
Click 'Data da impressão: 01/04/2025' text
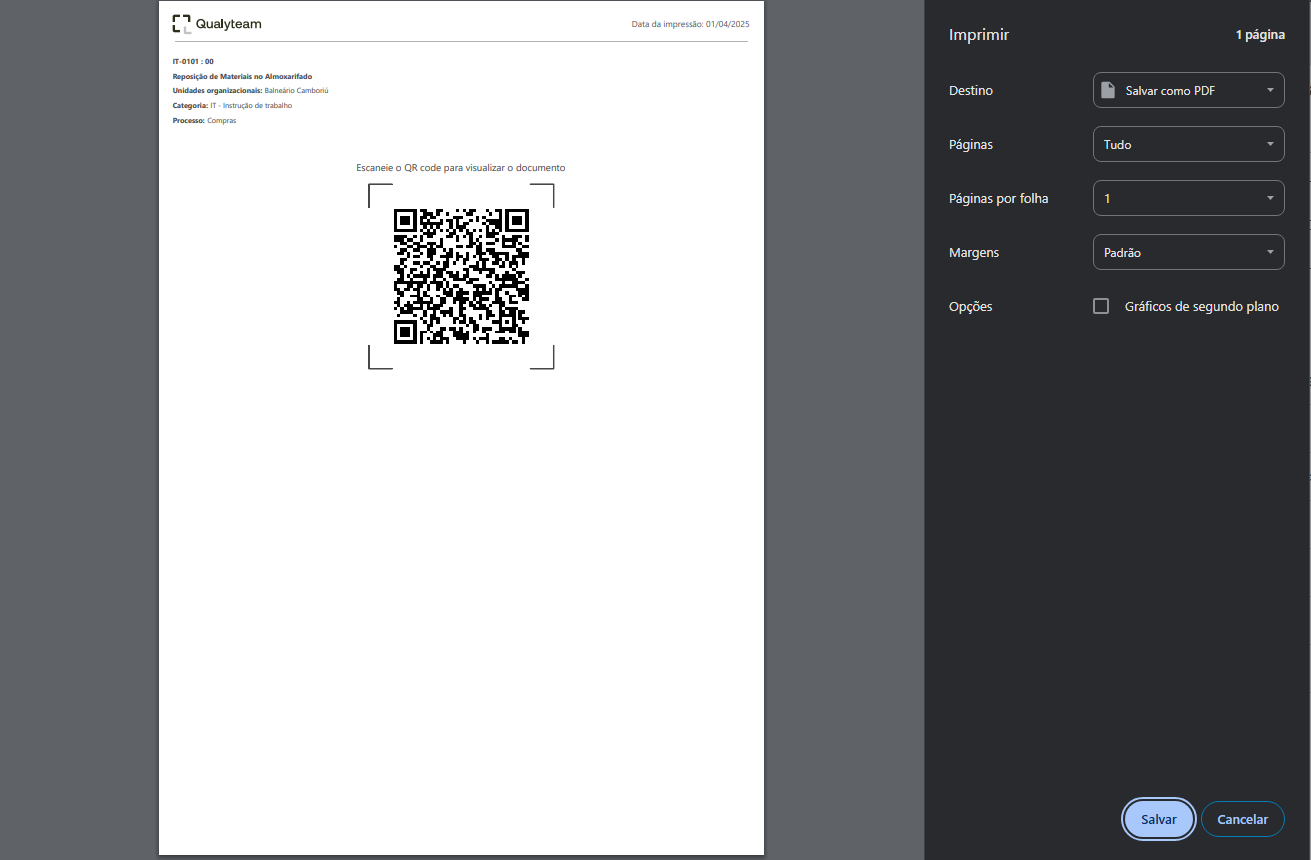pos(690,24)
